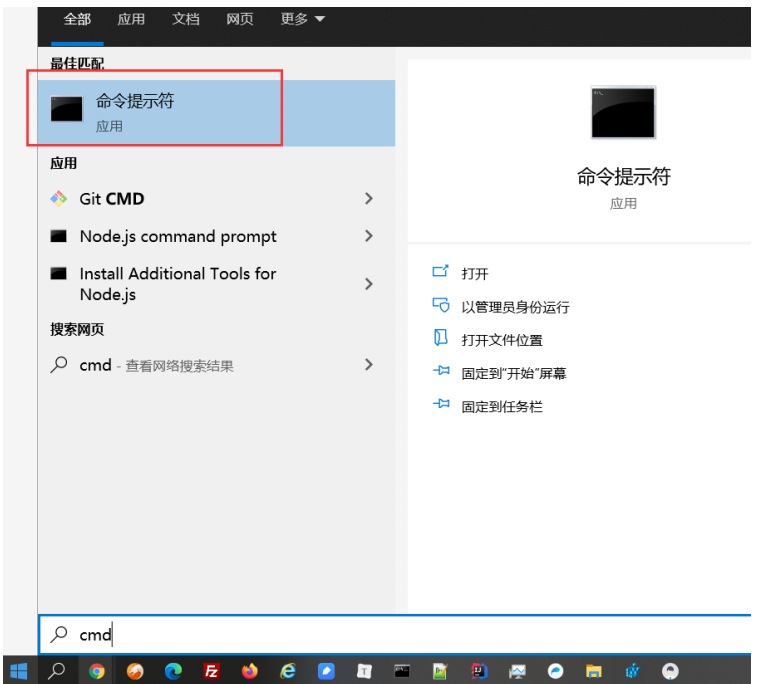This screenshot has height=684, width=764.
Task: Switch to the 网页 tab
Action: [x=240, y=19]
